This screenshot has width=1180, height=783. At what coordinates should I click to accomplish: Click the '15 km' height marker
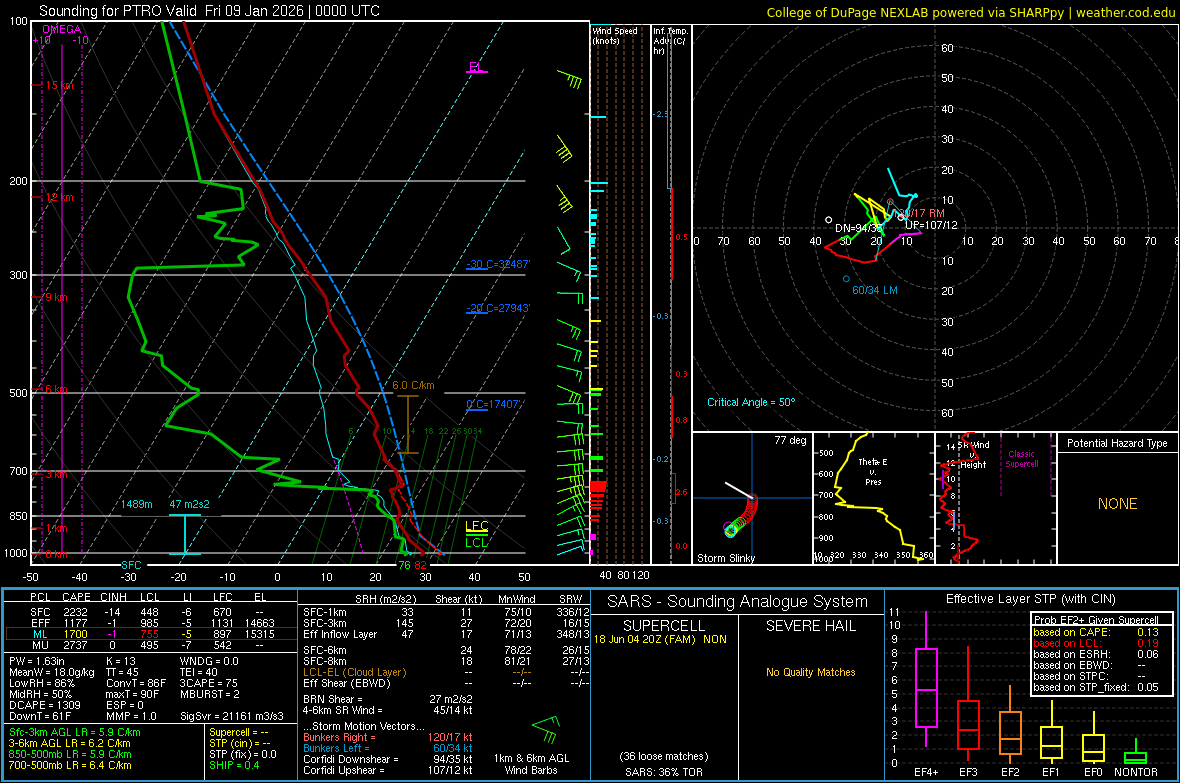pos(59,85)
